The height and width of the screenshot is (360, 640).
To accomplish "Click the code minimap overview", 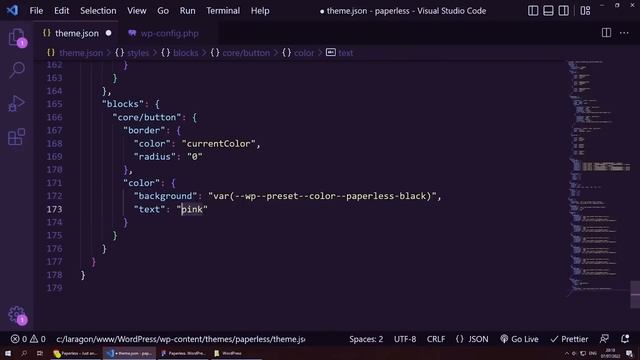I will pyautogui.click(x=598, y=176).
